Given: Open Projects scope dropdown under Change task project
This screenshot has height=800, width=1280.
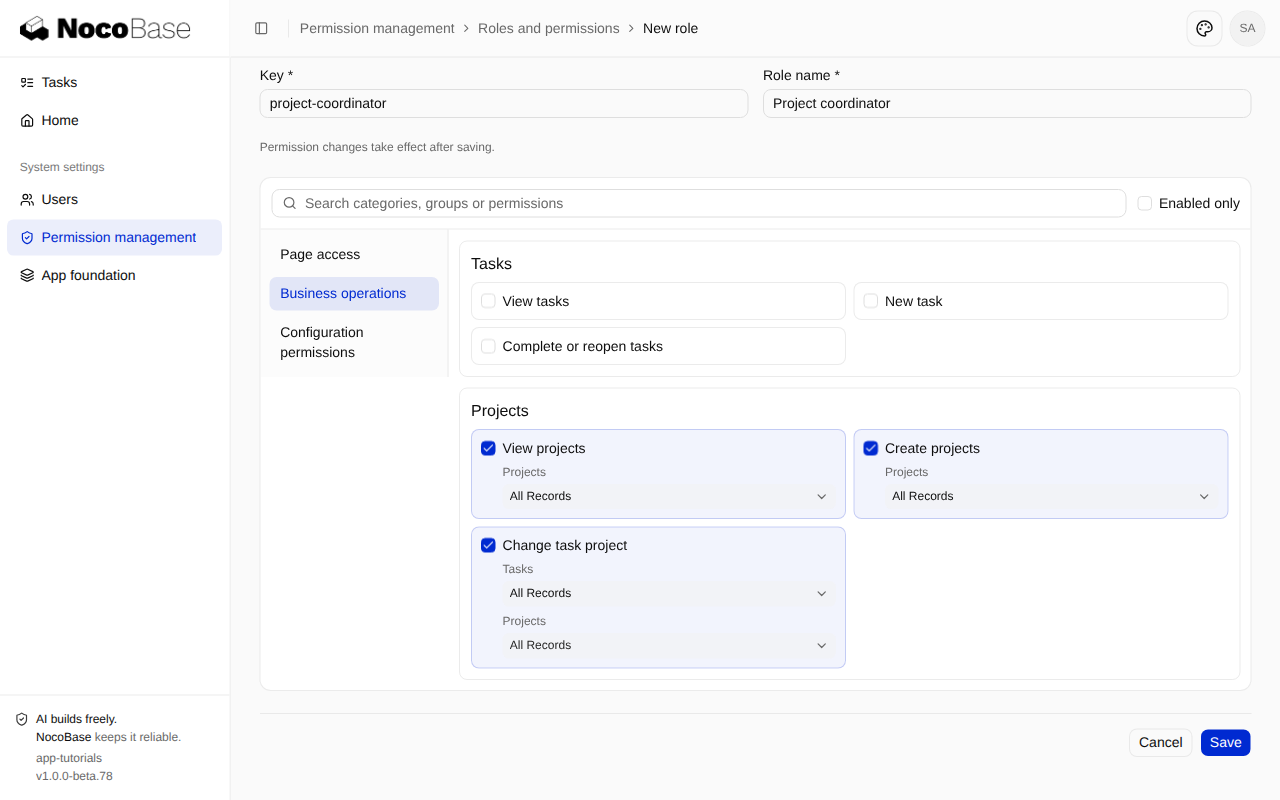Looking at the screenshot, I should point(669,645).
